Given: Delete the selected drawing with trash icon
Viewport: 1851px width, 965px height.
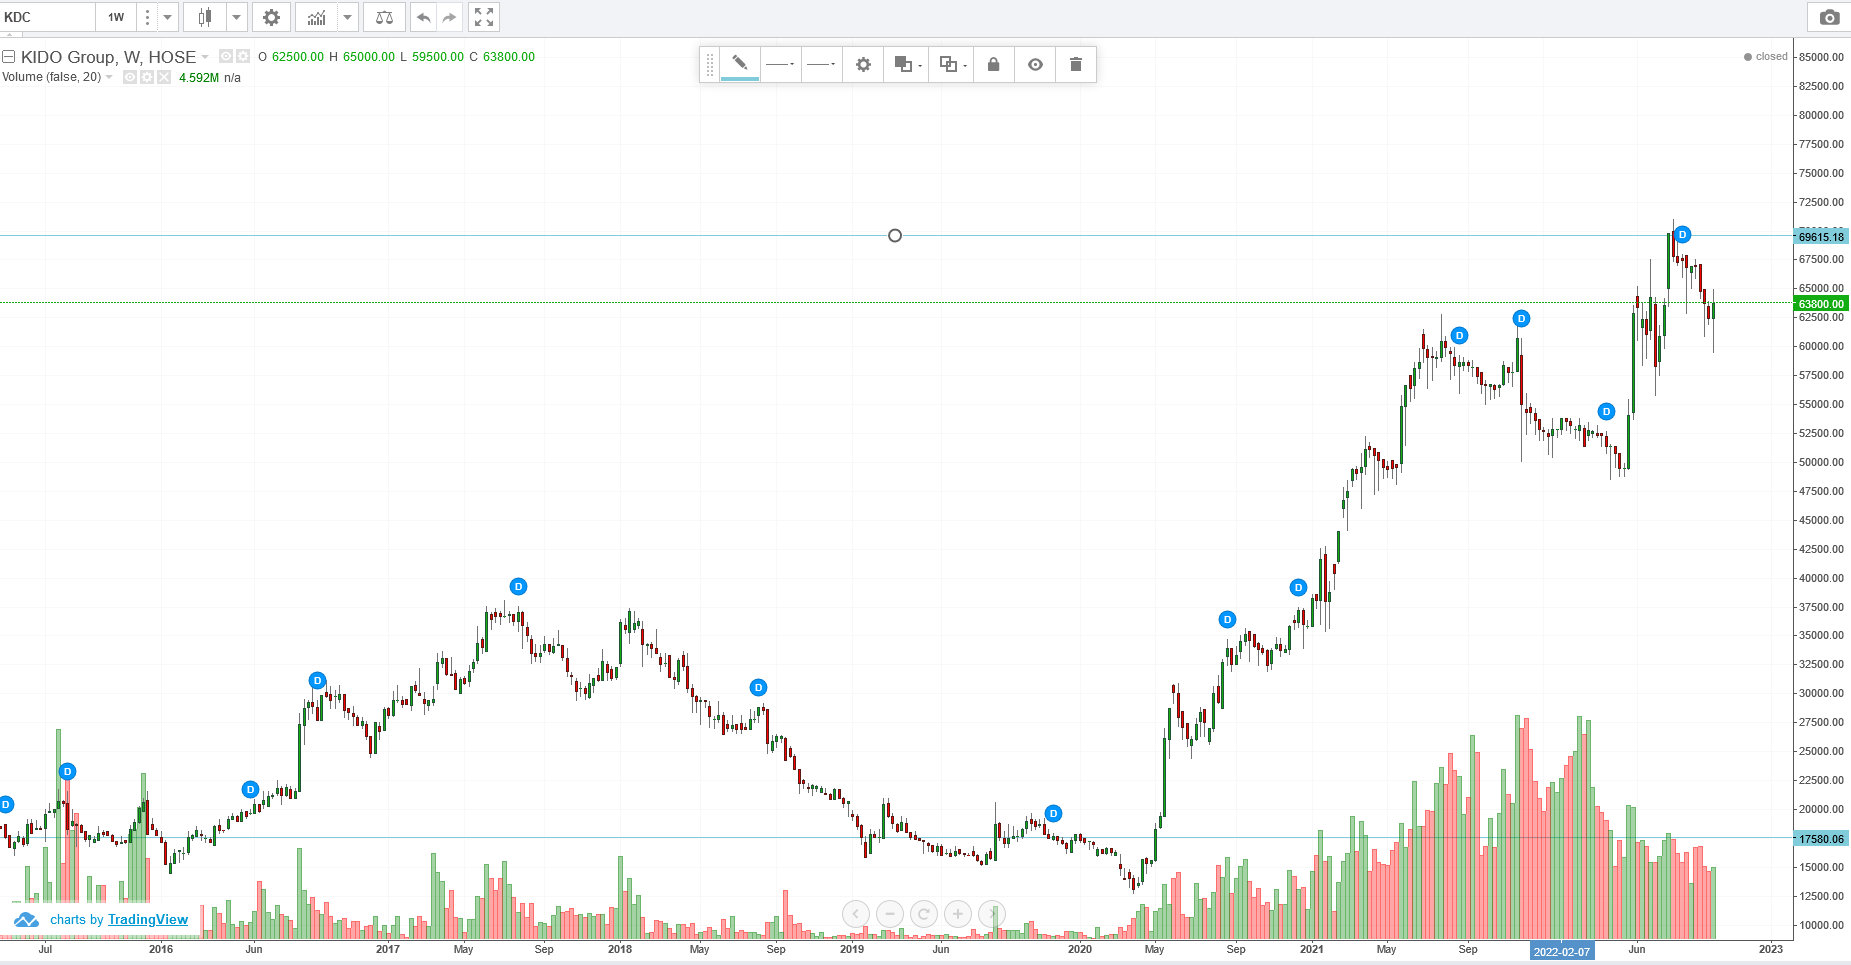Looking at the screenshot, I should [x=1076, y=65].
